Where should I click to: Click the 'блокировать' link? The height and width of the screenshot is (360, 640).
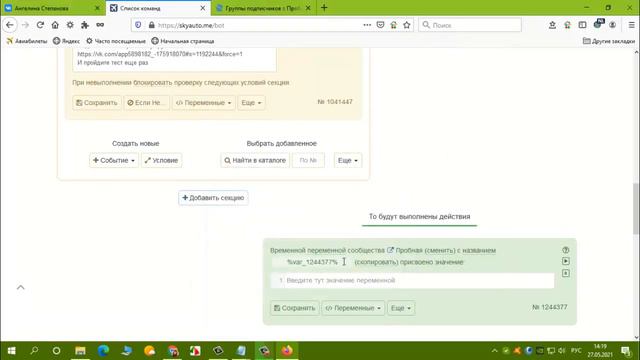pyautogui.click(x=153, y=82)
